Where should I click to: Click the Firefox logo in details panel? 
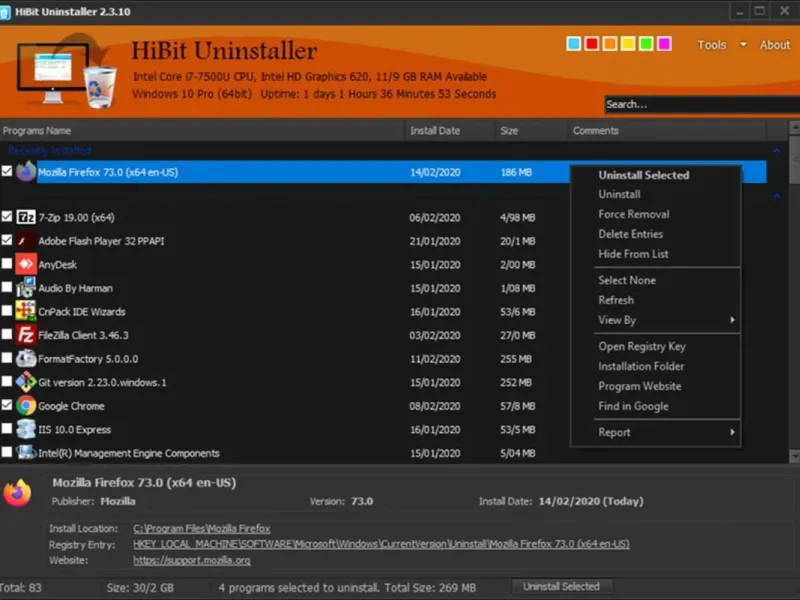(x=17, y=493)
